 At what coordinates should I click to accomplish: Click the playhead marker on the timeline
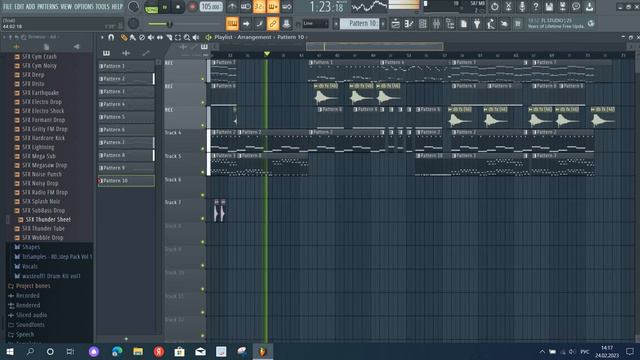[267, 54]
